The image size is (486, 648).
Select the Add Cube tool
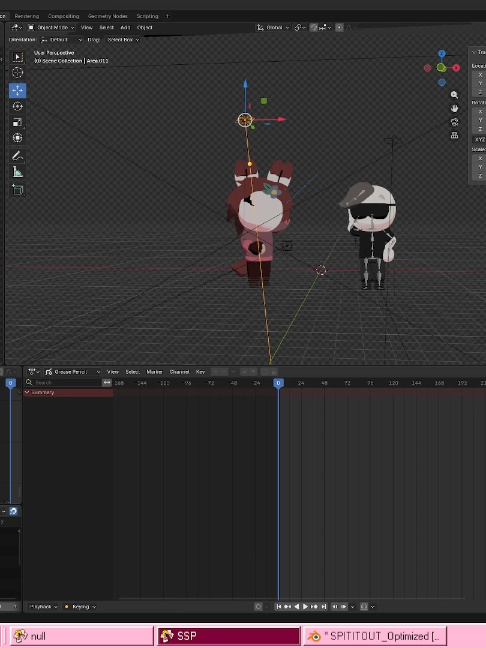tap(17, 190)
